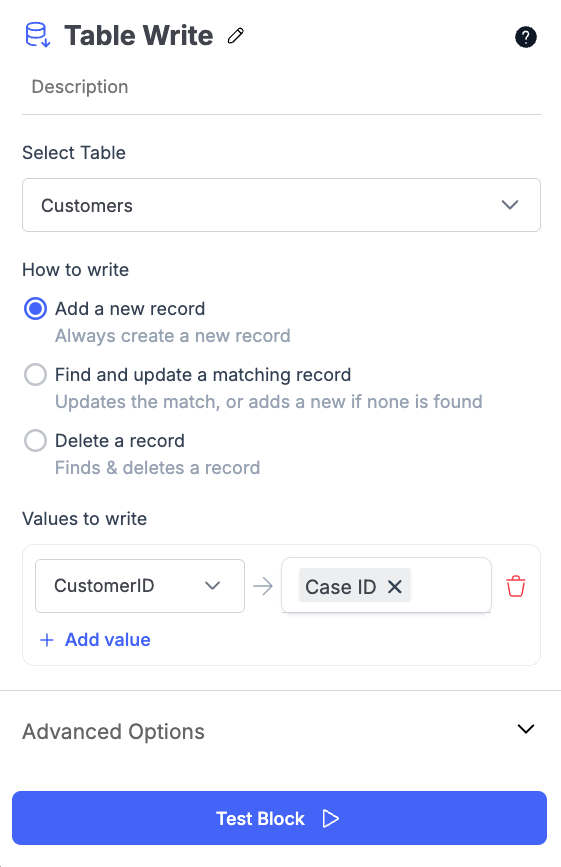Click the play icon on Test Block

click(x=331, y=818)
